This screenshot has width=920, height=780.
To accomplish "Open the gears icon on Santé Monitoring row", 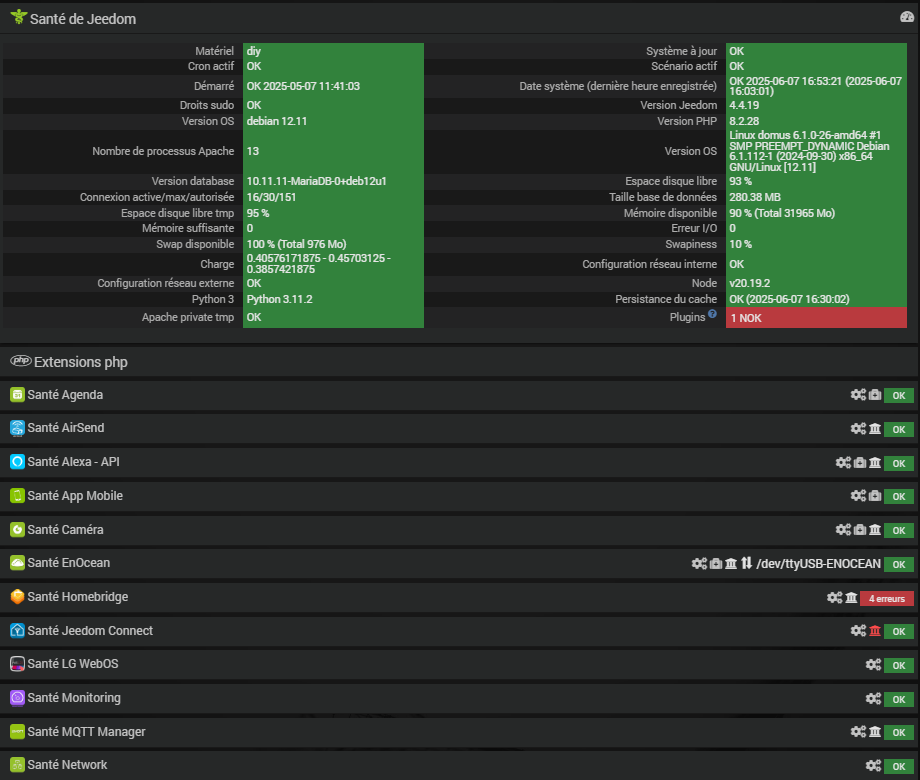I will pyautogui.click(x=873, y=699).
